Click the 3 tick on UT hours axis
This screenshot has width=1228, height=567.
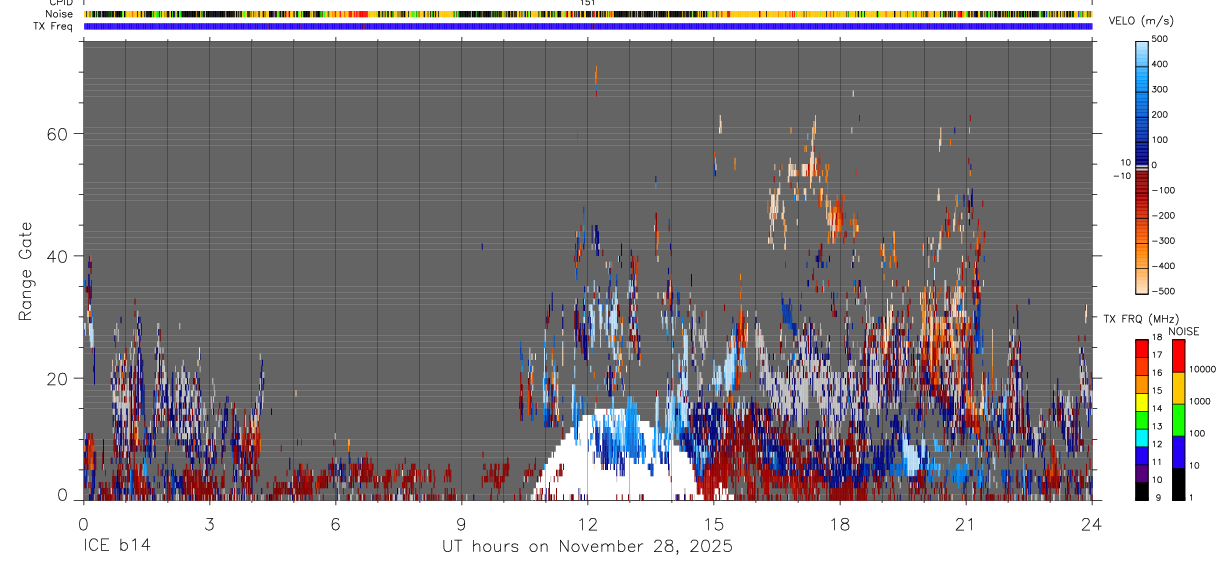coord(209,523)
